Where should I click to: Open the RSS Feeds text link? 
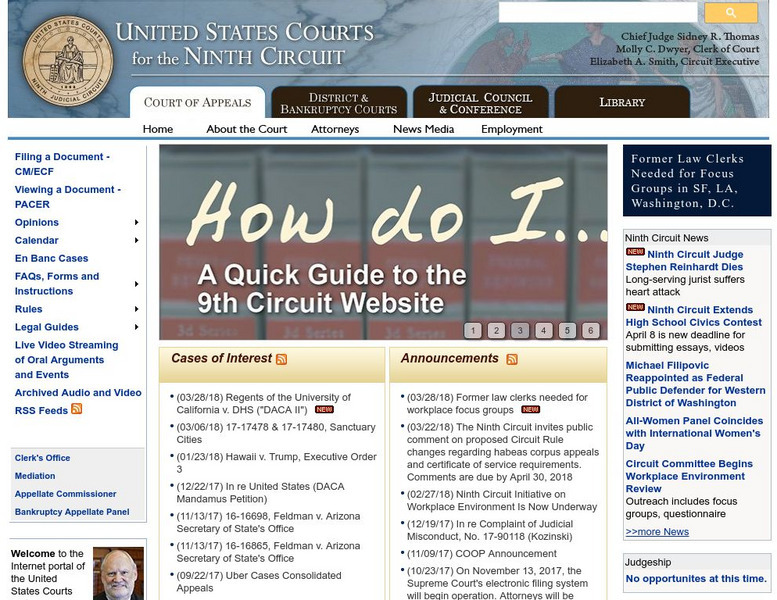tap(41, 411)
